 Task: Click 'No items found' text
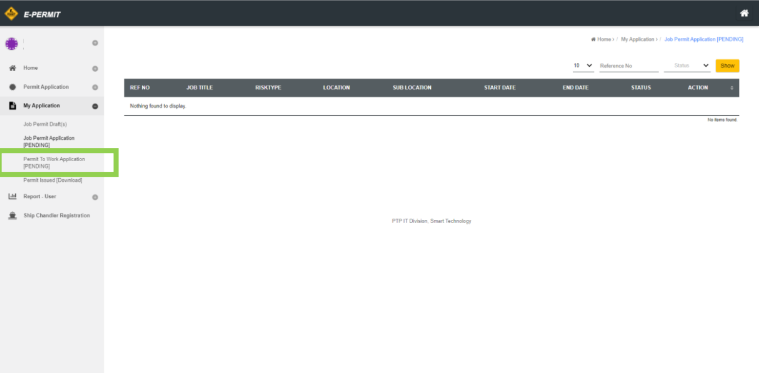click(x=722, y=119)
